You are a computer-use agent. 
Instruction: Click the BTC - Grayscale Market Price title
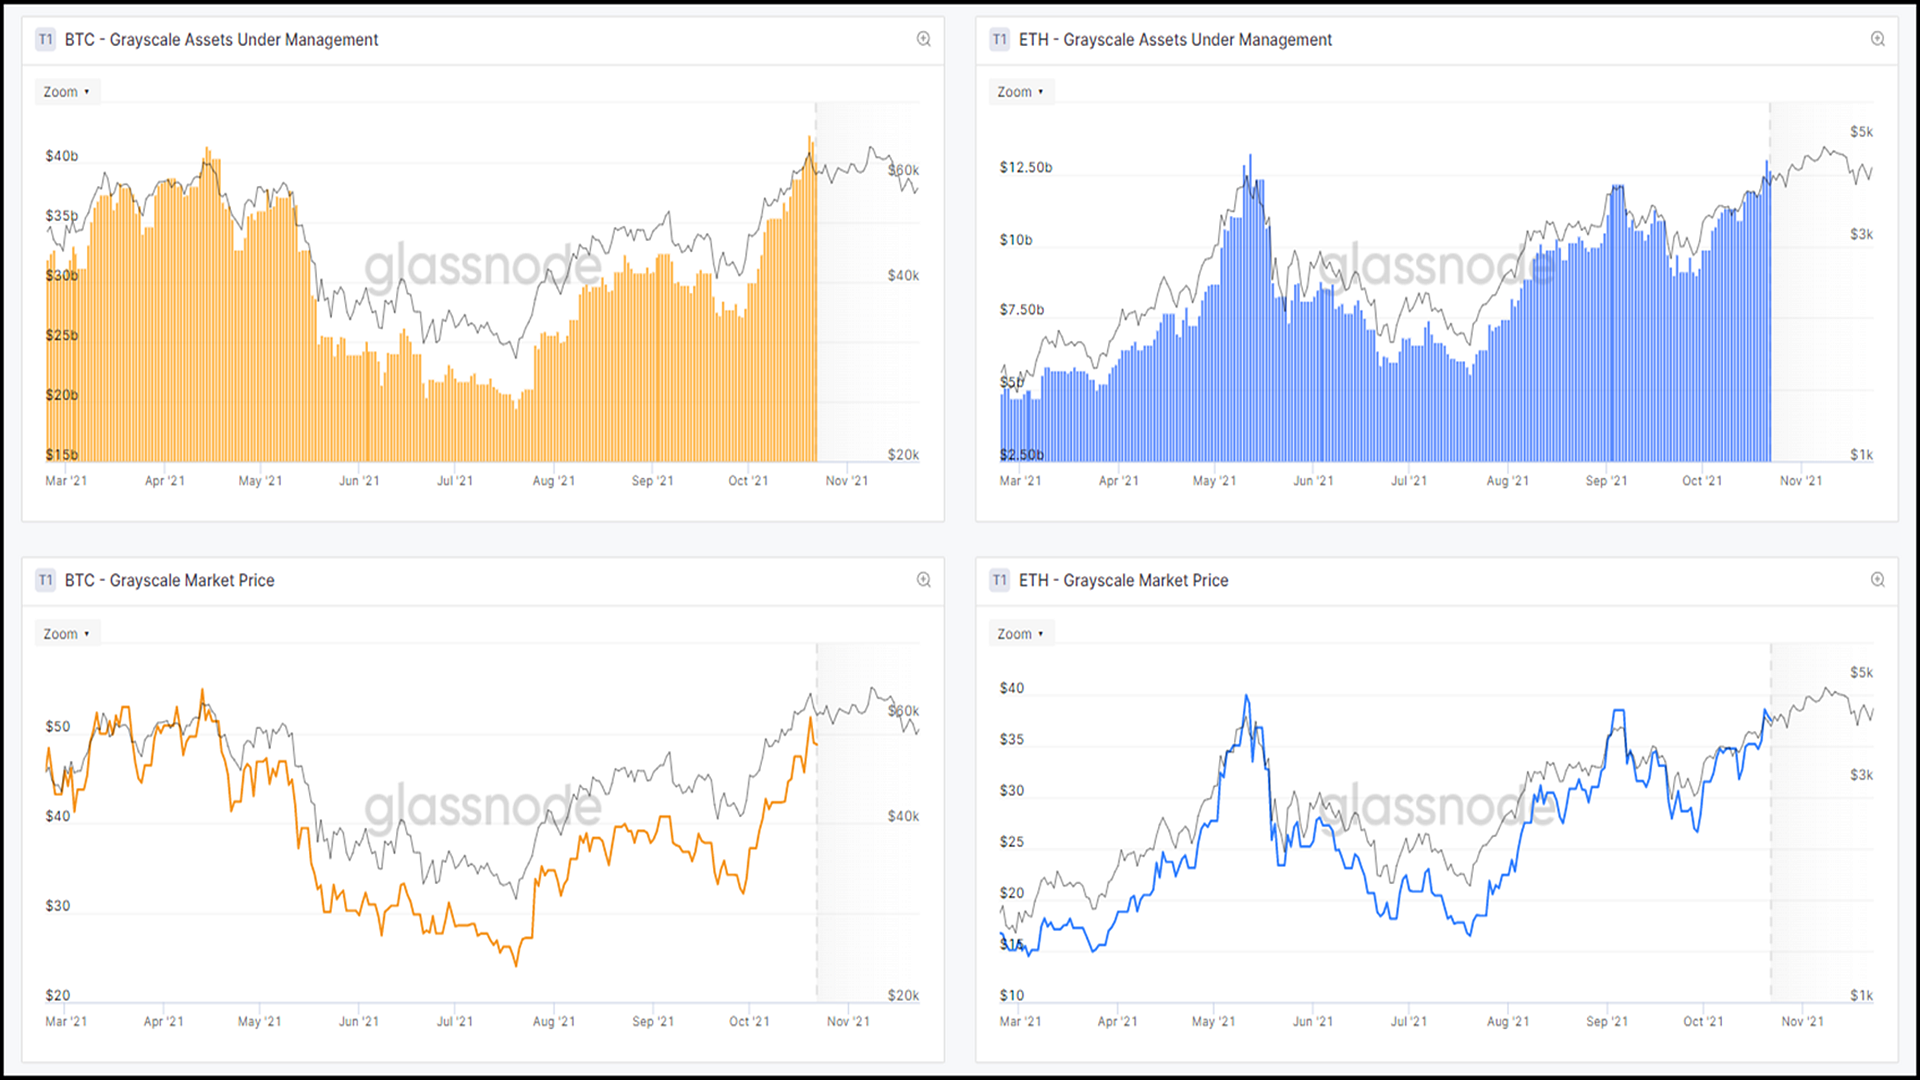click(169, 580)
